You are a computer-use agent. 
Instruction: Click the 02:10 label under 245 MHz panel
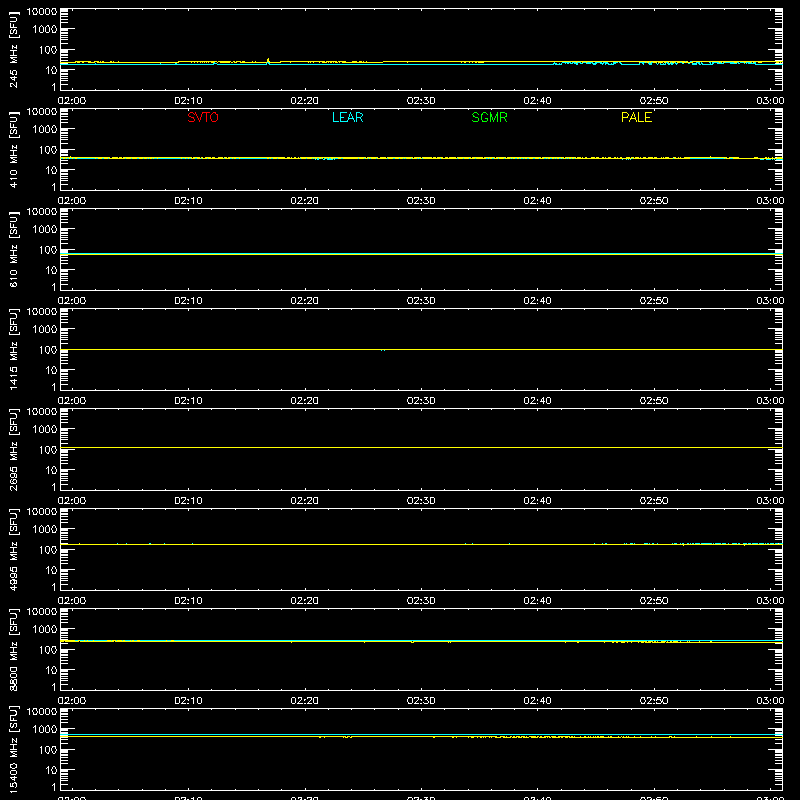coord(188,101)
